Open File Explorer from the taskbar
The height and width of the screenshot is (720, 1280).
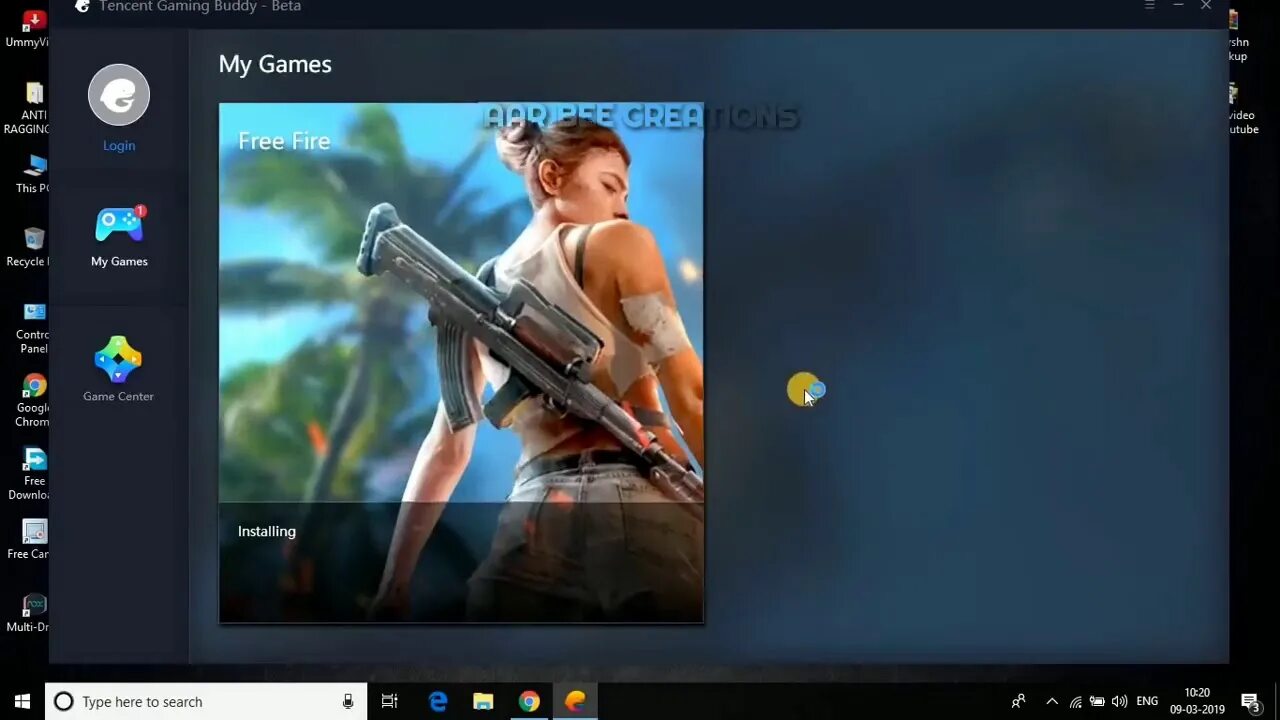pyautogui.click(x=483, y=701)
